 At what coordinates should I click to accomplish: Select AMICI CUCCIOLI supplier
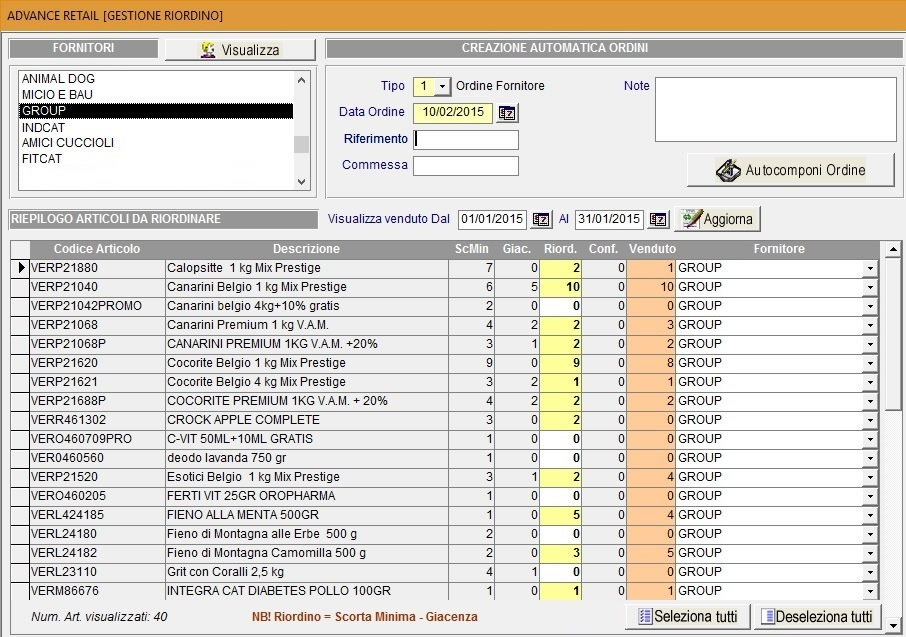(x=156, y=143)
